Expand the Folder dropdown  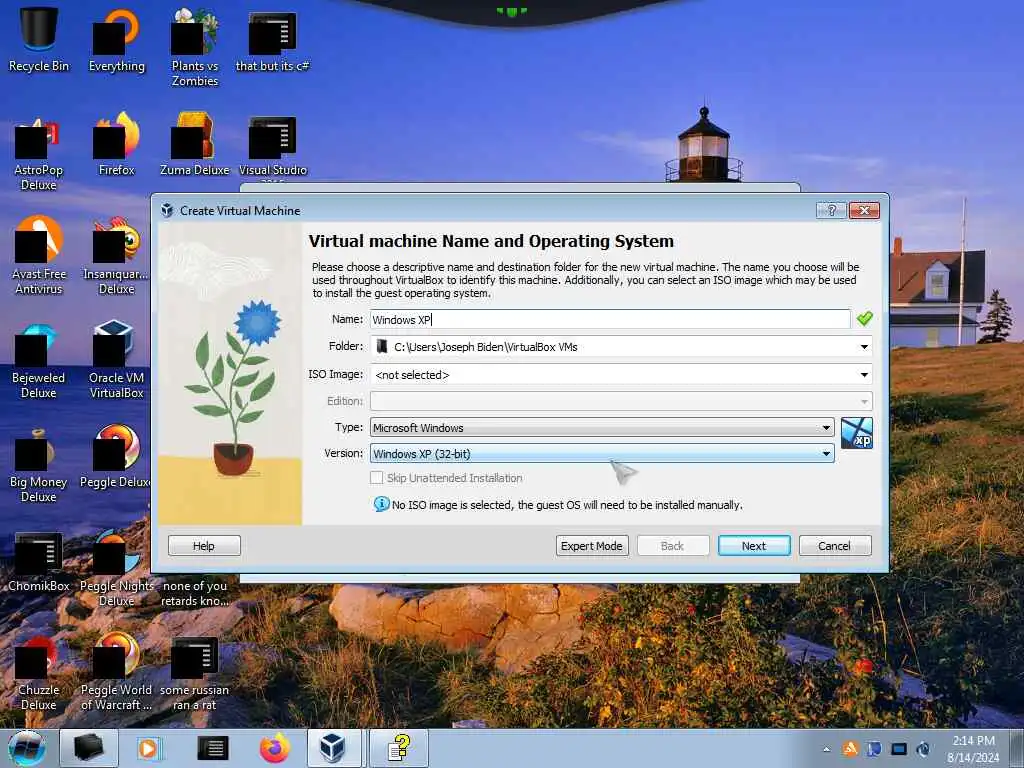[x=864, y=347]
